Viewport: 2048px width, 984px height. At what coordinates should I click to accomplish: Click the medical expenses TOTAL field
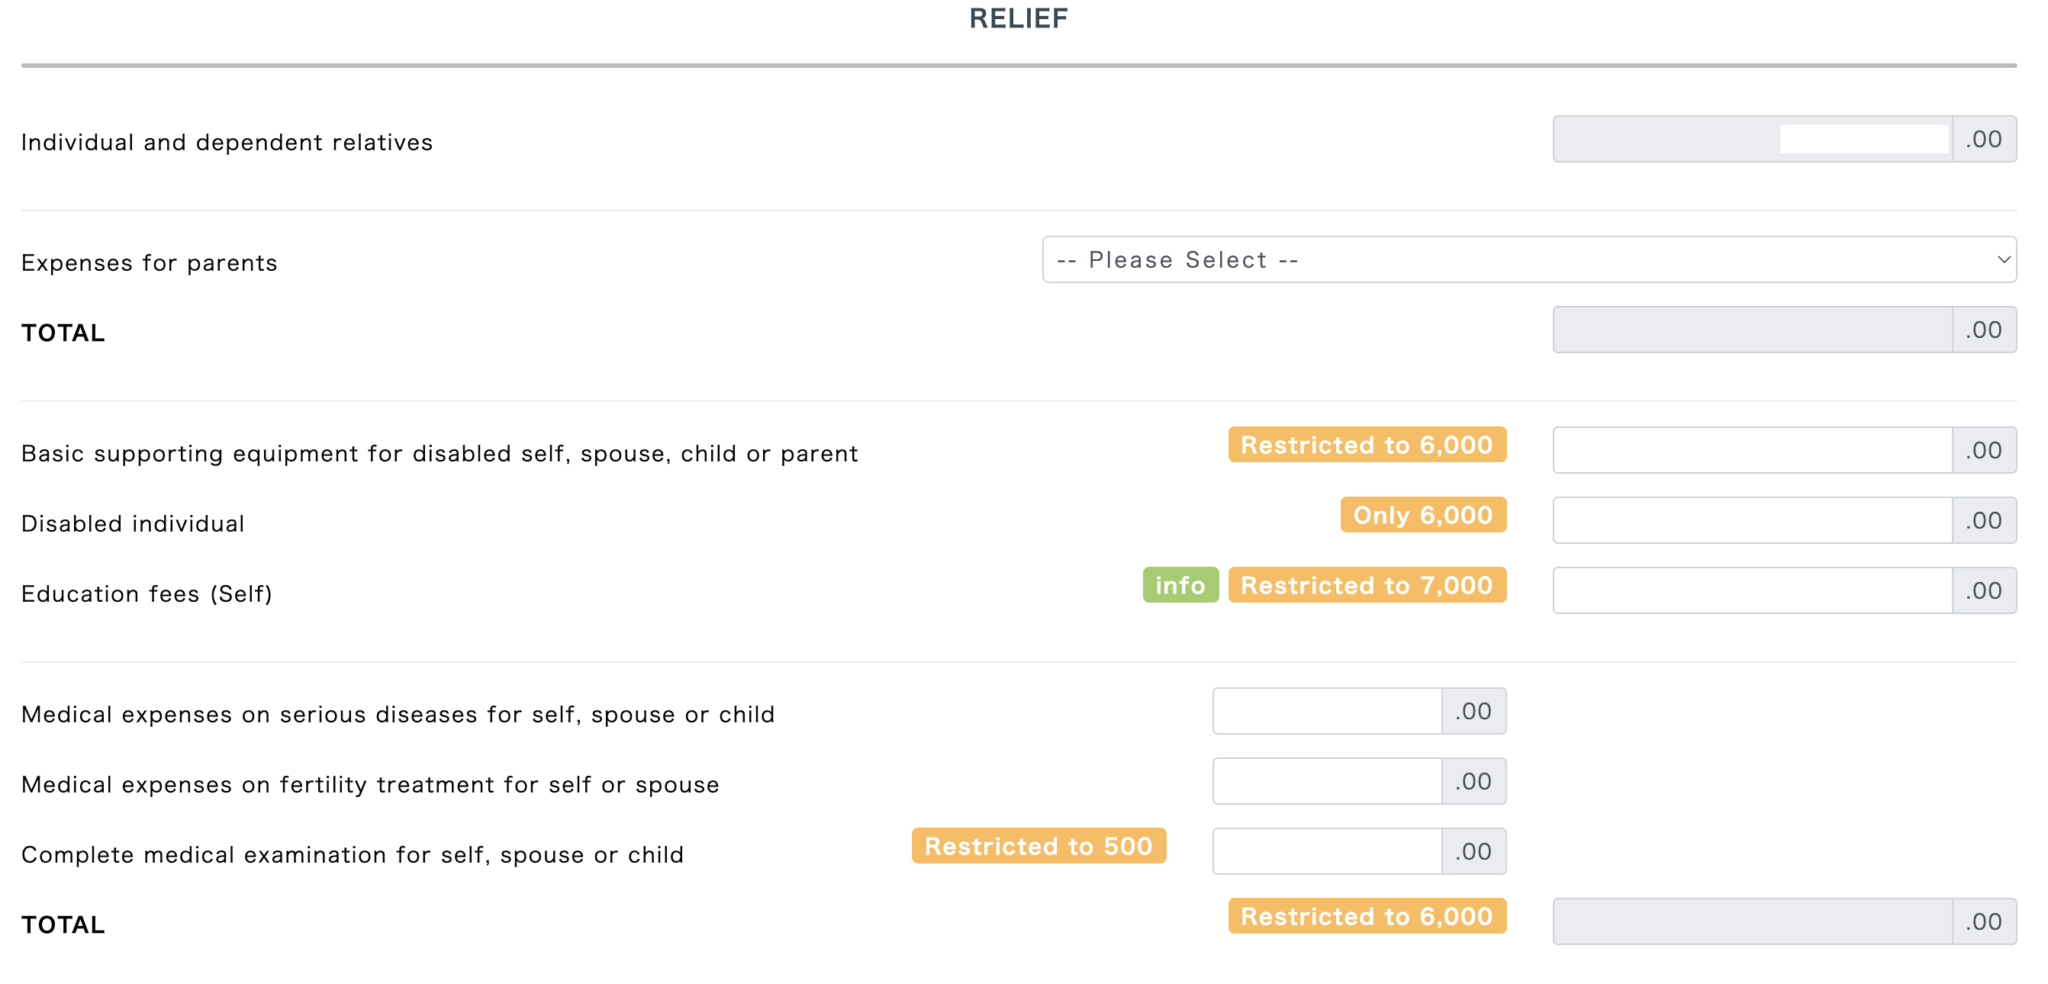[1752, 921]
